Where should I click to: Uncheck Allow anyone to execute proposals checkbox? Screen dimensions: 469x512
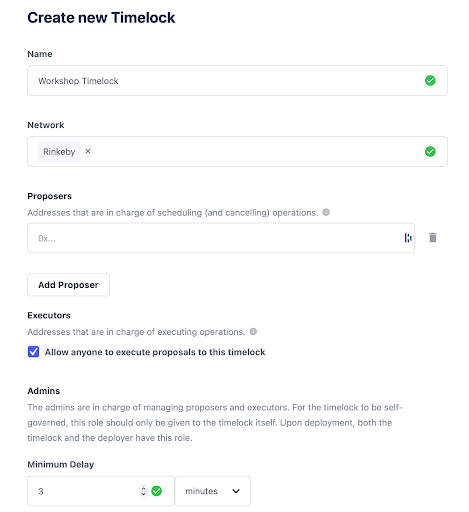[33, 352]
